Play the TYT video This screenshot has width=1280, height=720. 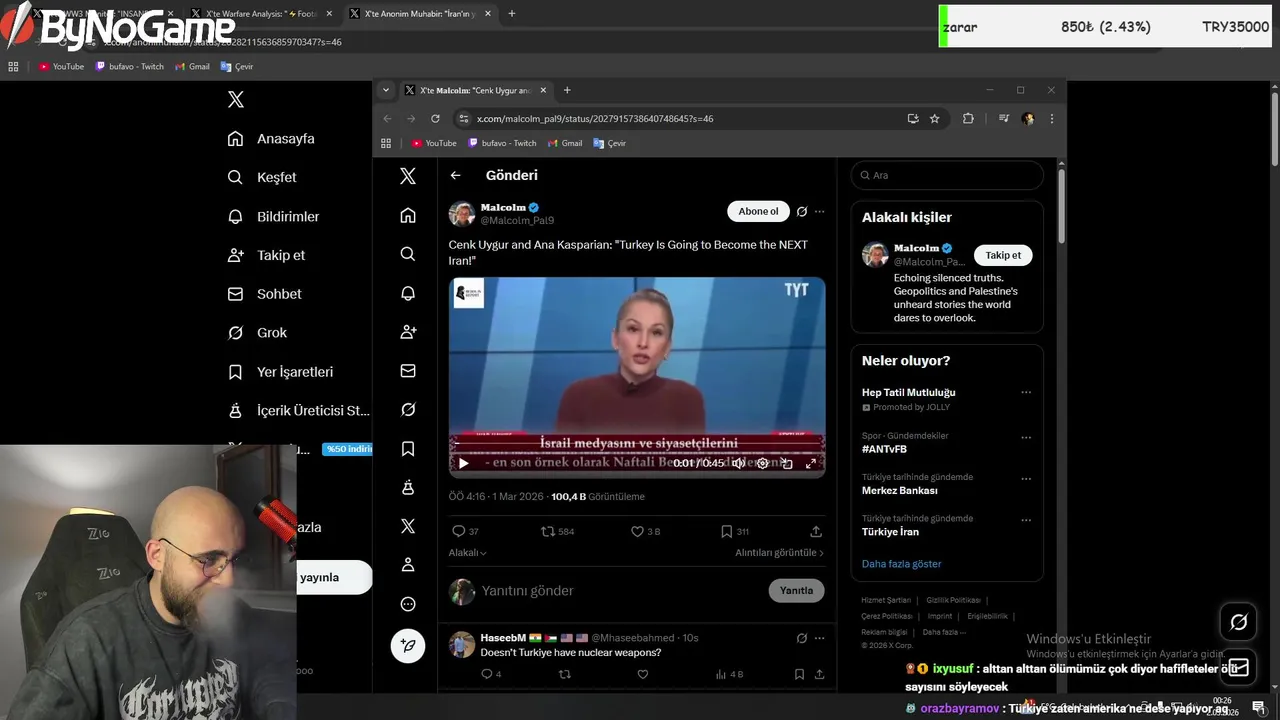tap(463, 463)
